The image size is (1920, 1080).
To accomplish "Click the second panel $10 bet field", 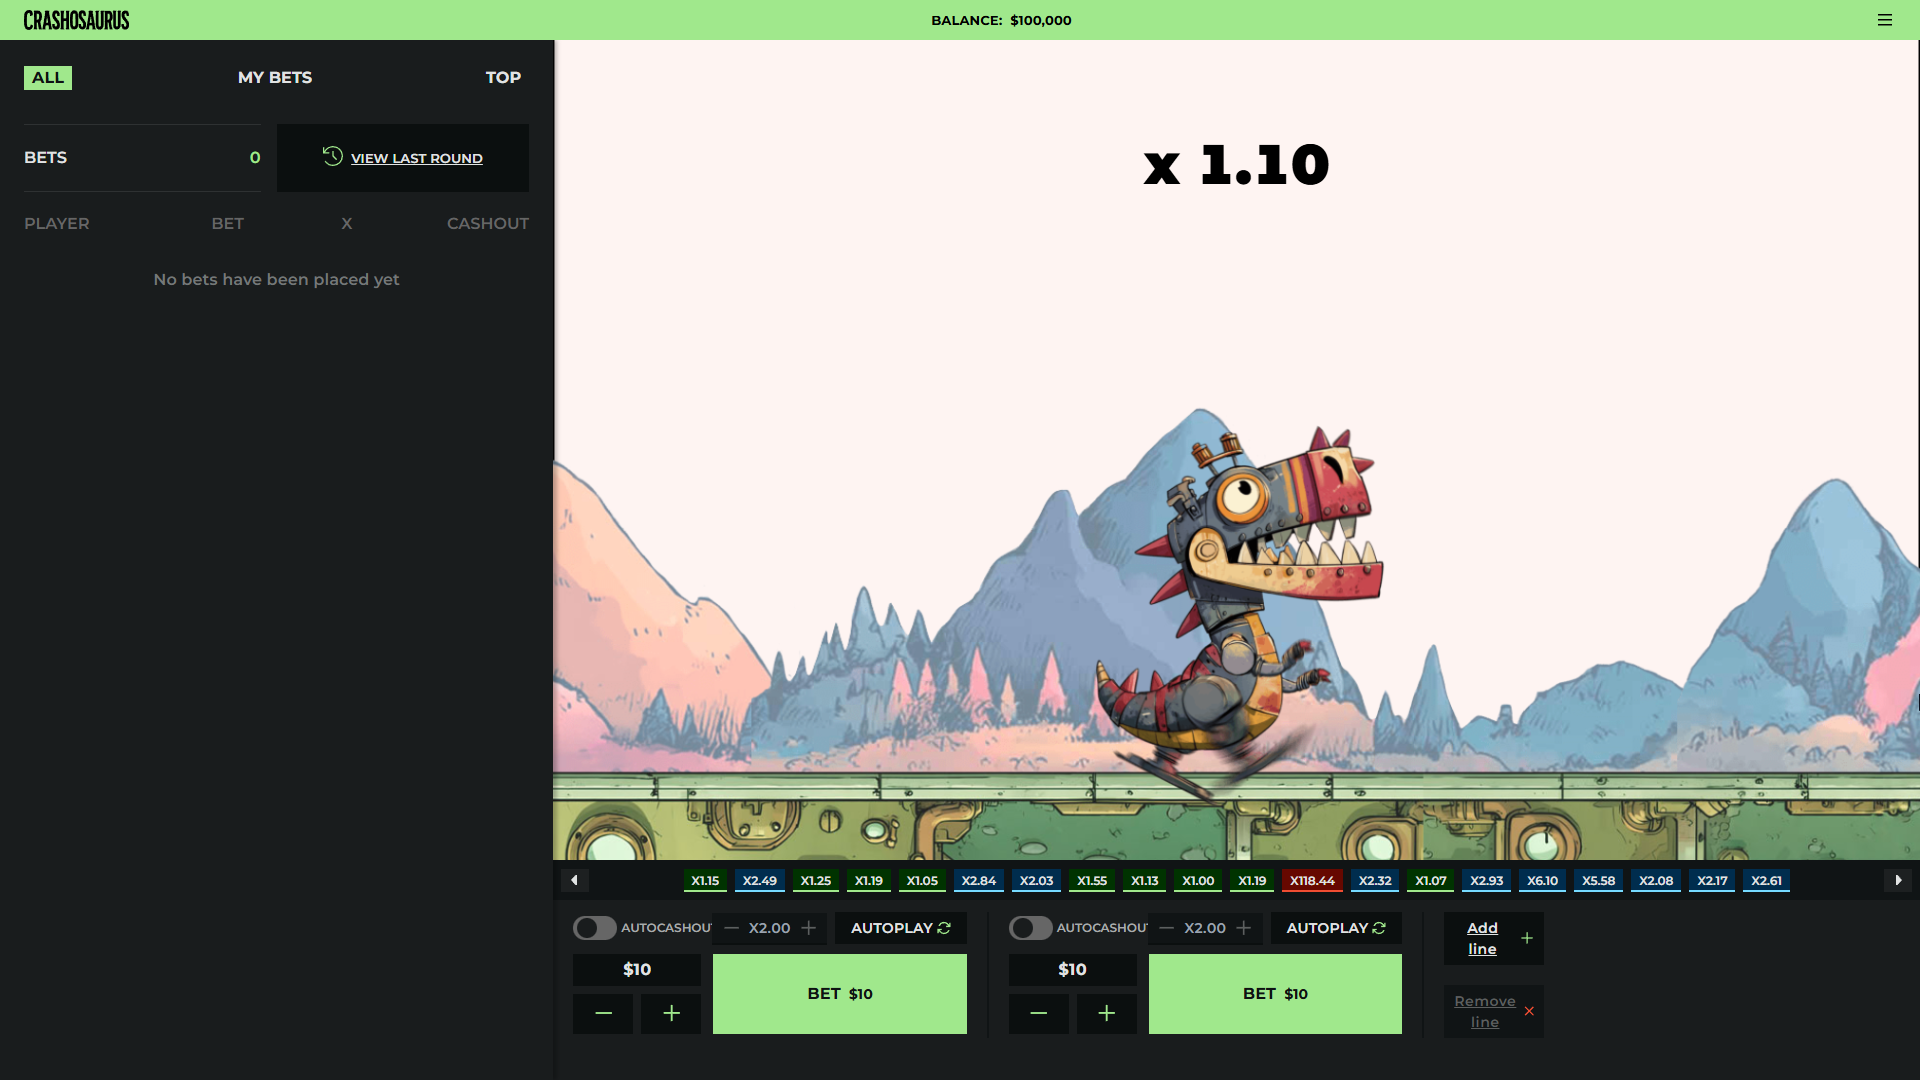I will [x=1072, y=969].
